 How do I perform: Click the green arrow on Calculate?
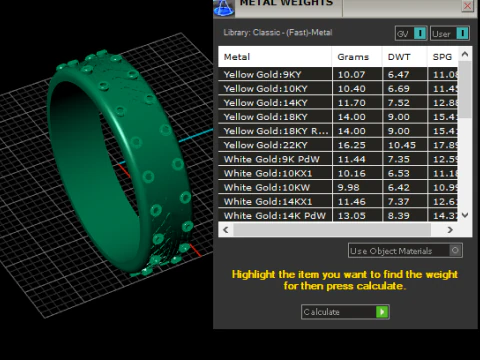coord(382,312)
